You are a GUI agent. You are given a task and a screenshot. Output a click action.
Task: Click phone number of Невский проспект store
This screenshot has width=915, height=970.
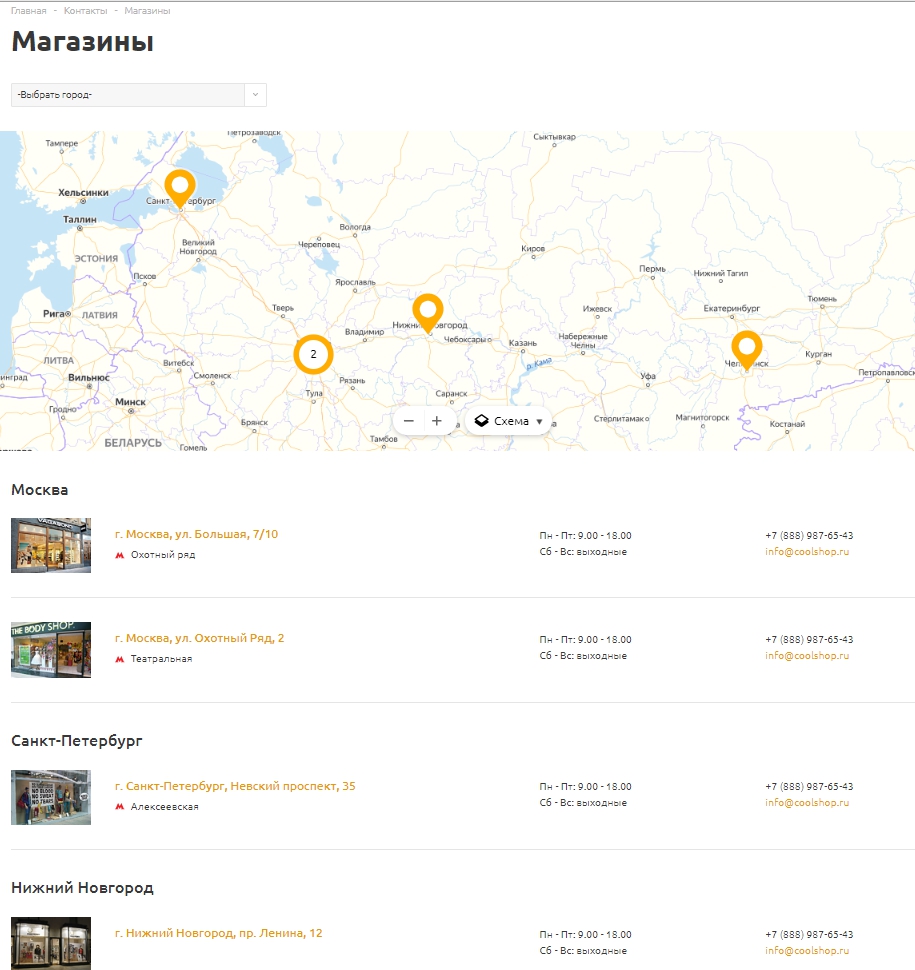pyautogui.click(x=809, y=786)
